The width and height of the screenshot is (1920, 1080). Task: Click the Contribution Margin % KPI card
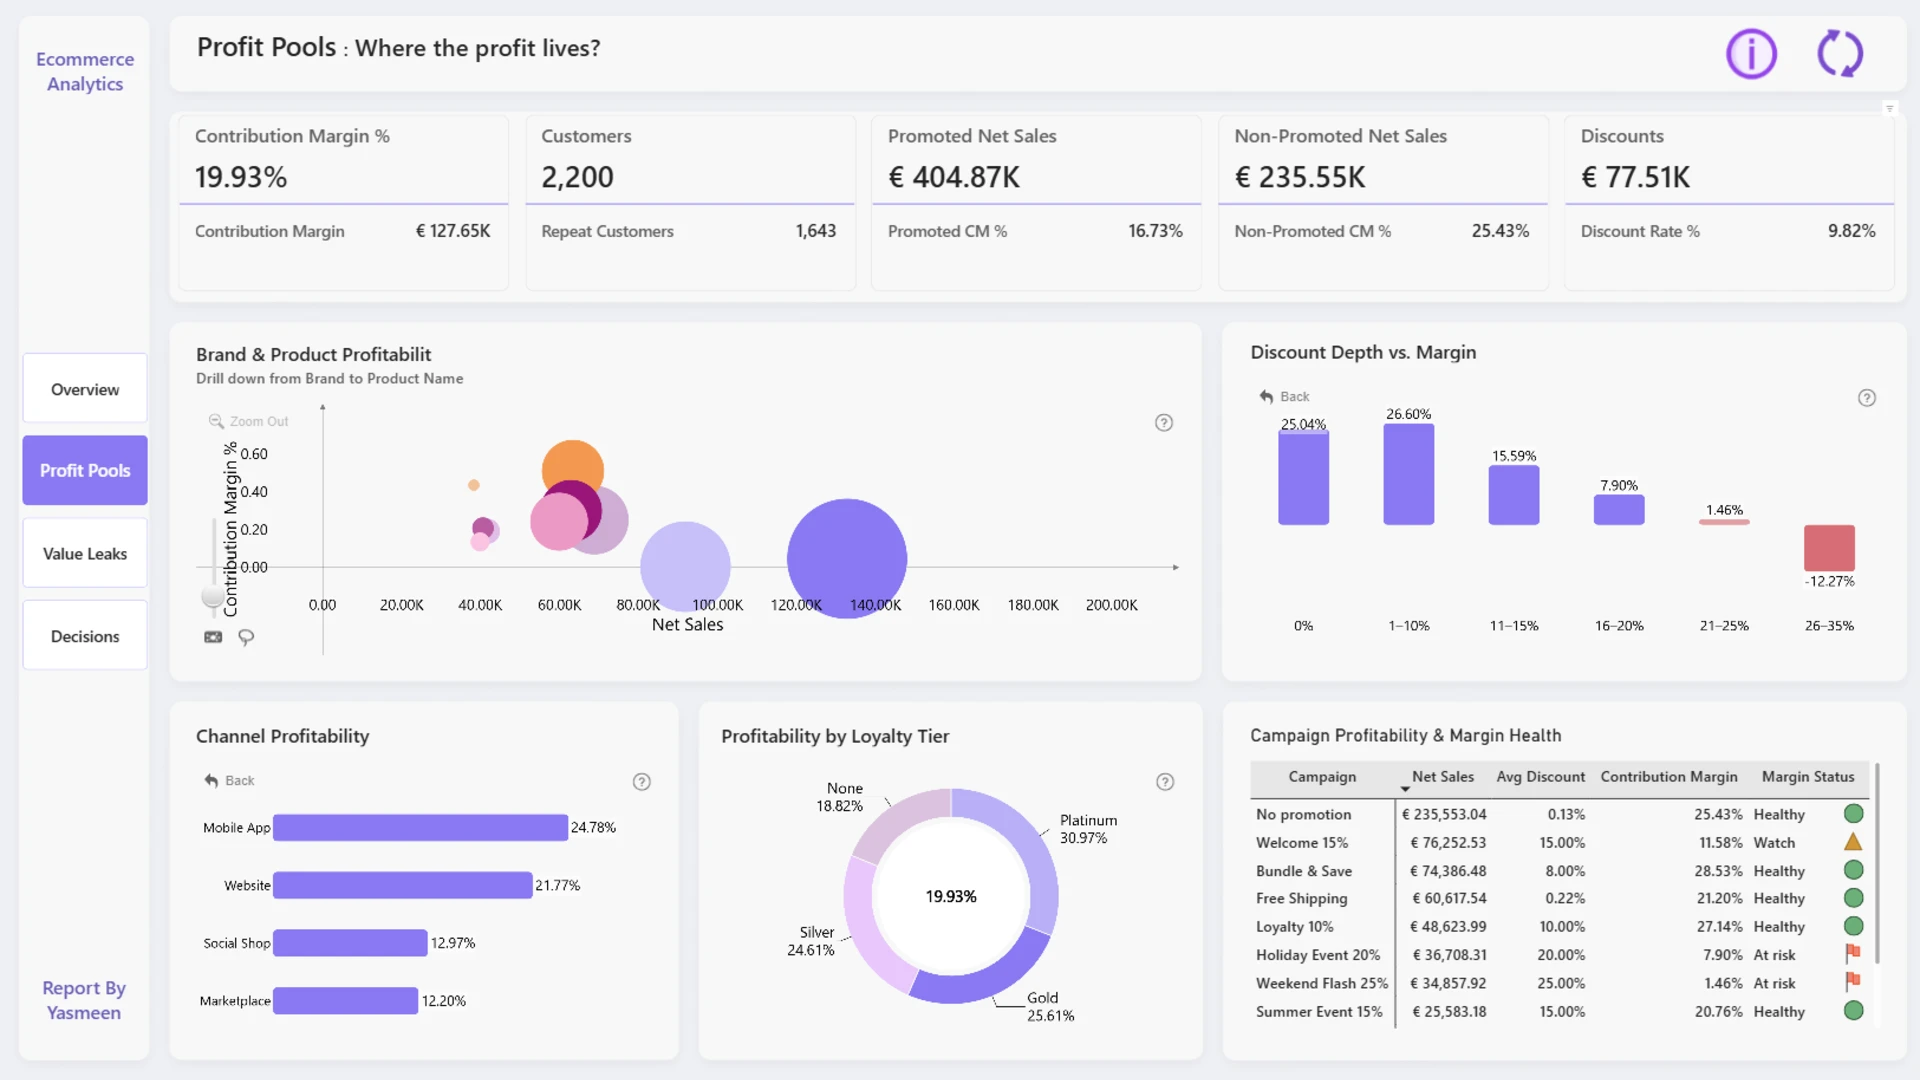tap(343, 203)
